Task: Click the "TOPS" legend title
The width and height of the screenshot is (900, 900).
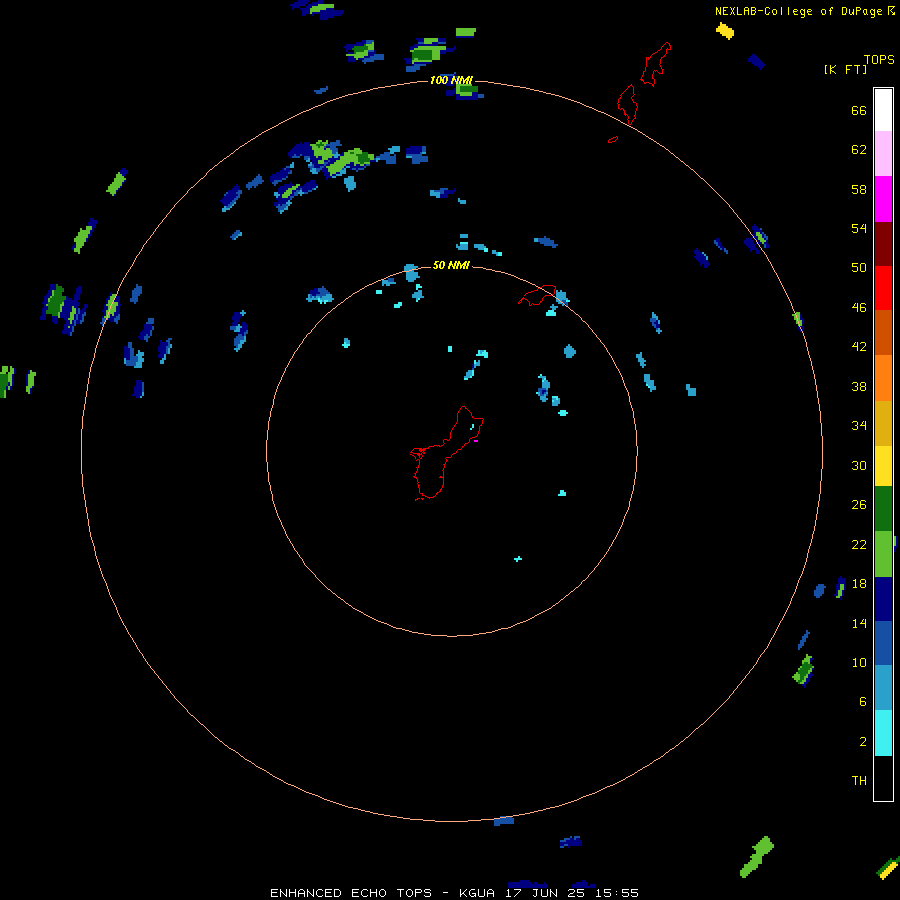Action: point(879,59)
